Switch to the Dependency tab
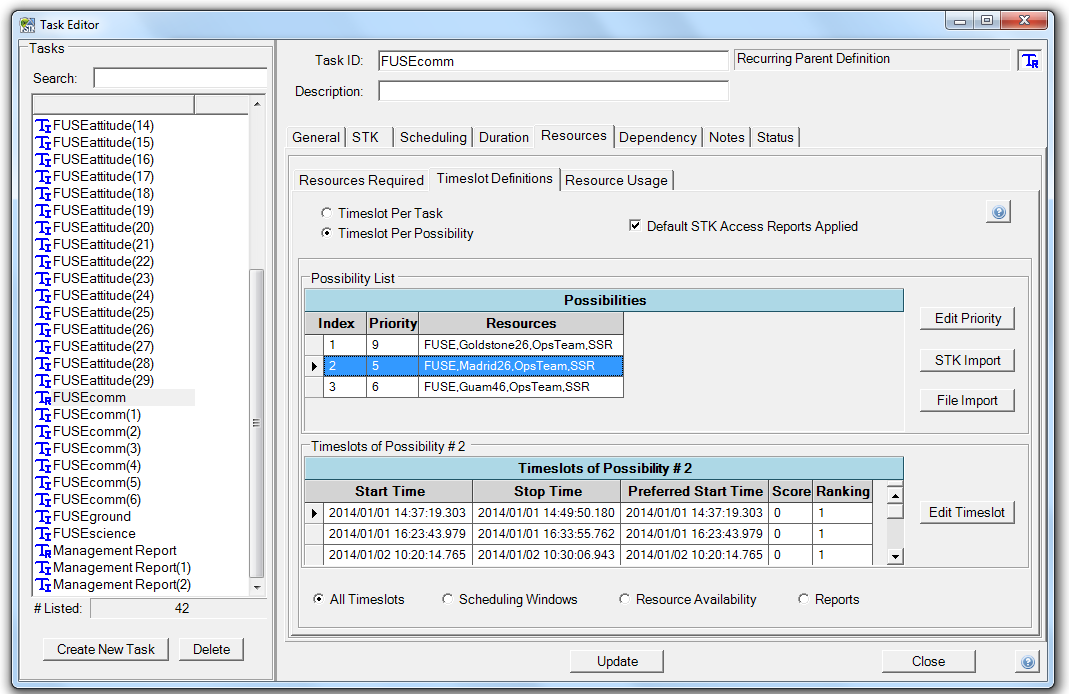This screenshot has width=1069, height=694. click(657, 137)
